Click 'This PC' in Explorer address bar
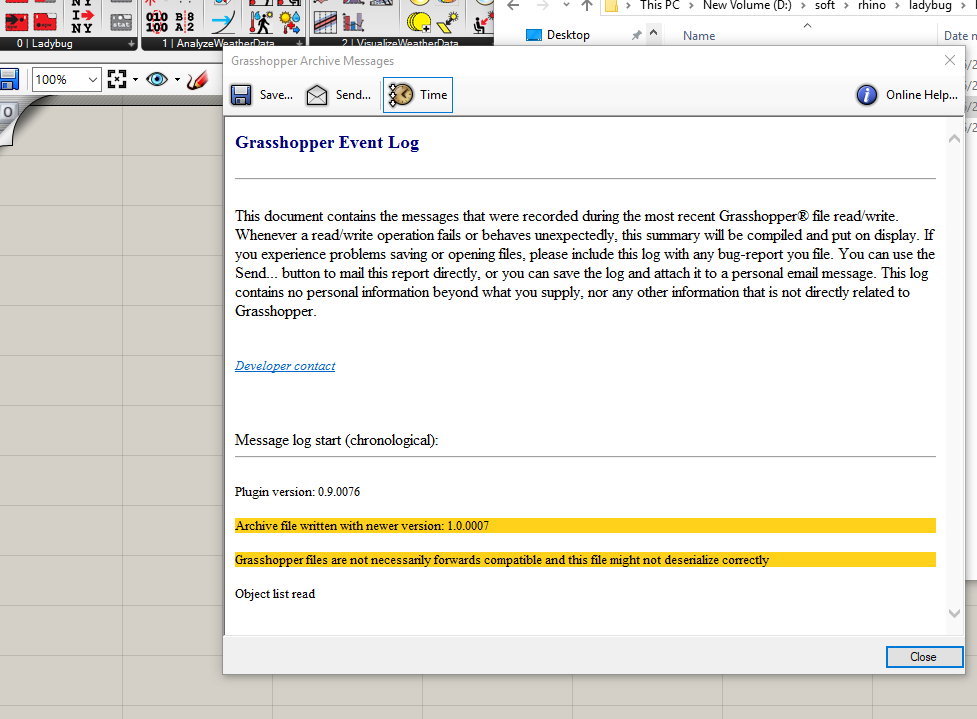Image resolution: width=977 pixels, height=719 pixels. click(659, 6)
